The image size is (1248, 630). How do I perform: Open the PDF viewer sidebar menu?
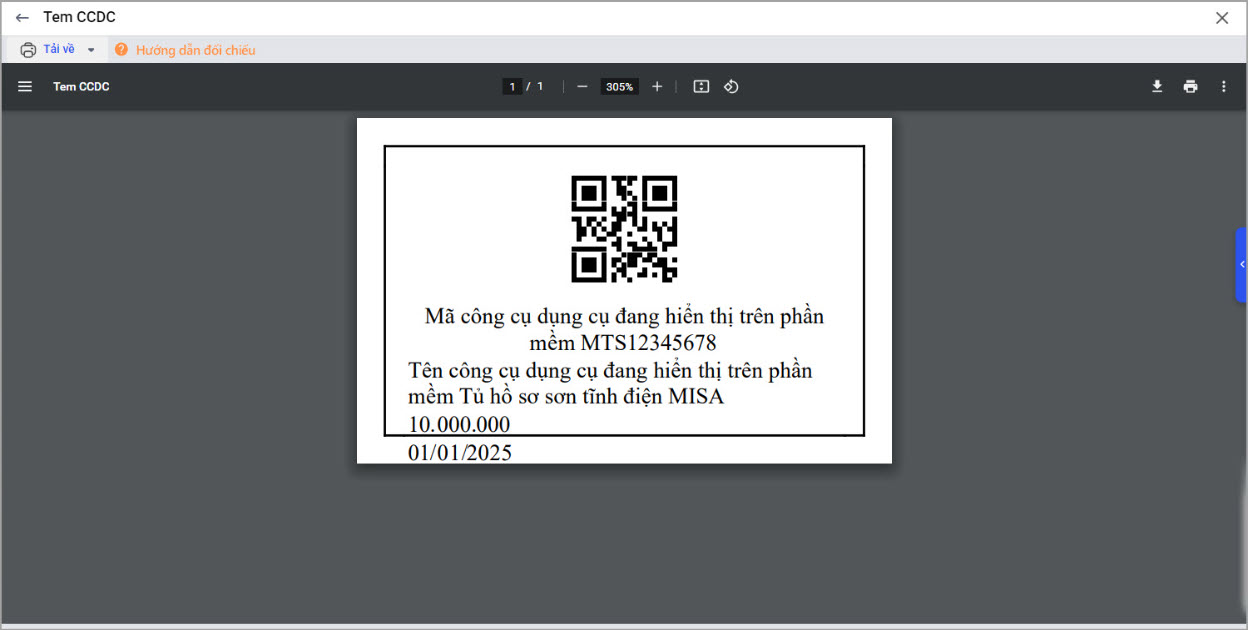coord(25,87)
